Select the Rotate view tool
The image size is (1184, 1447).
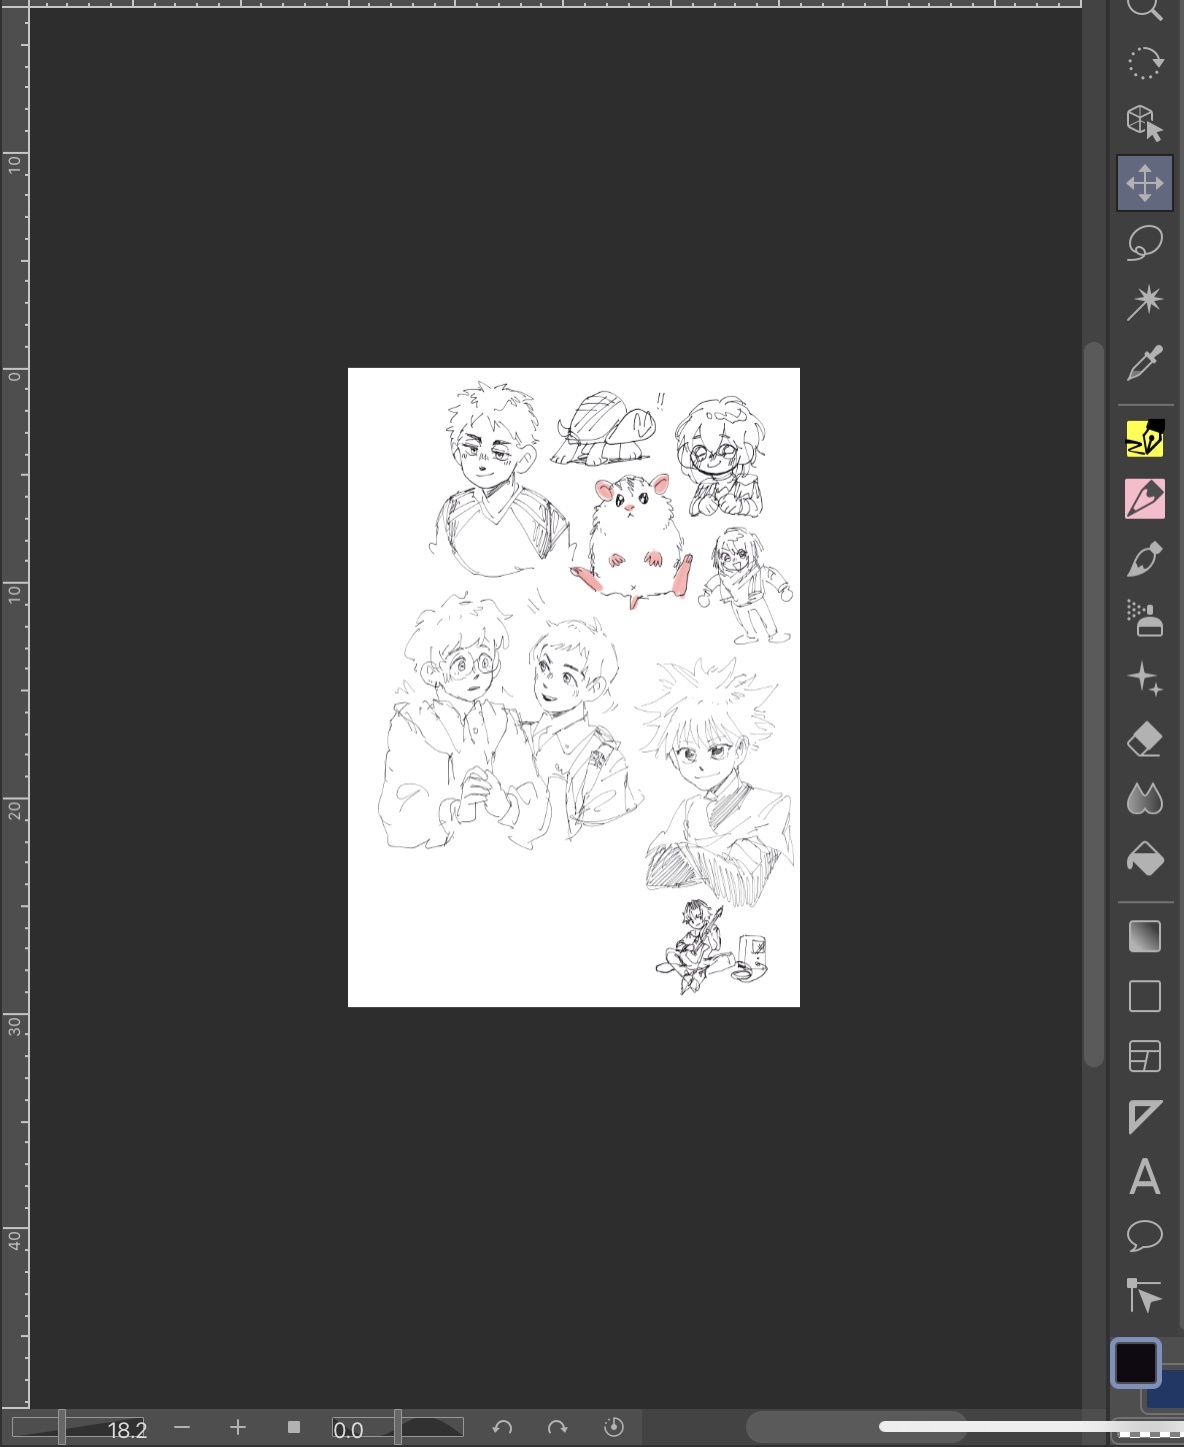click(x=1145, y=63)
